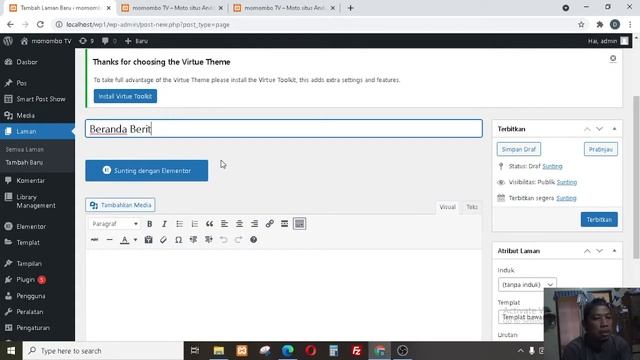The height and width of the screenshot is (360, 640).
Task: Reload the browser page
Action: pos(40,24)
